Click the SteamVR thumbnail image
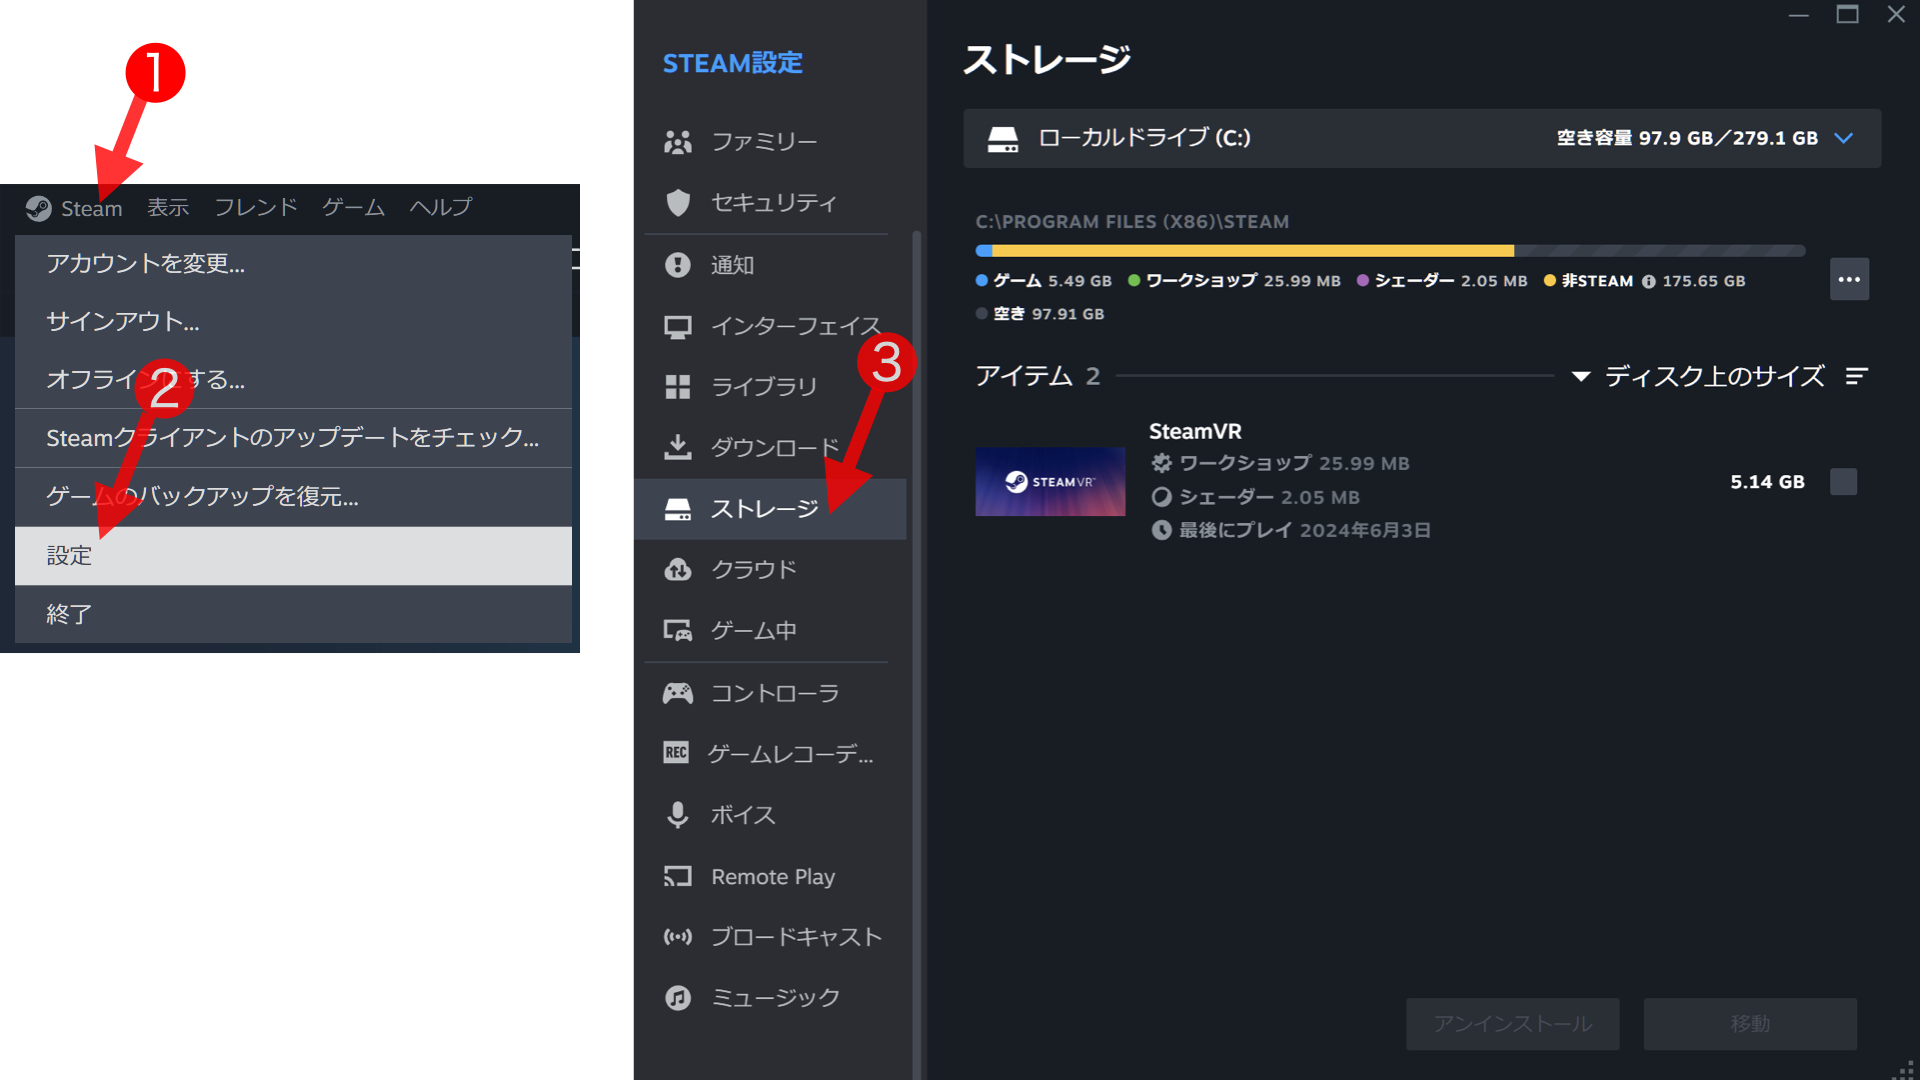 point(1050,481)
